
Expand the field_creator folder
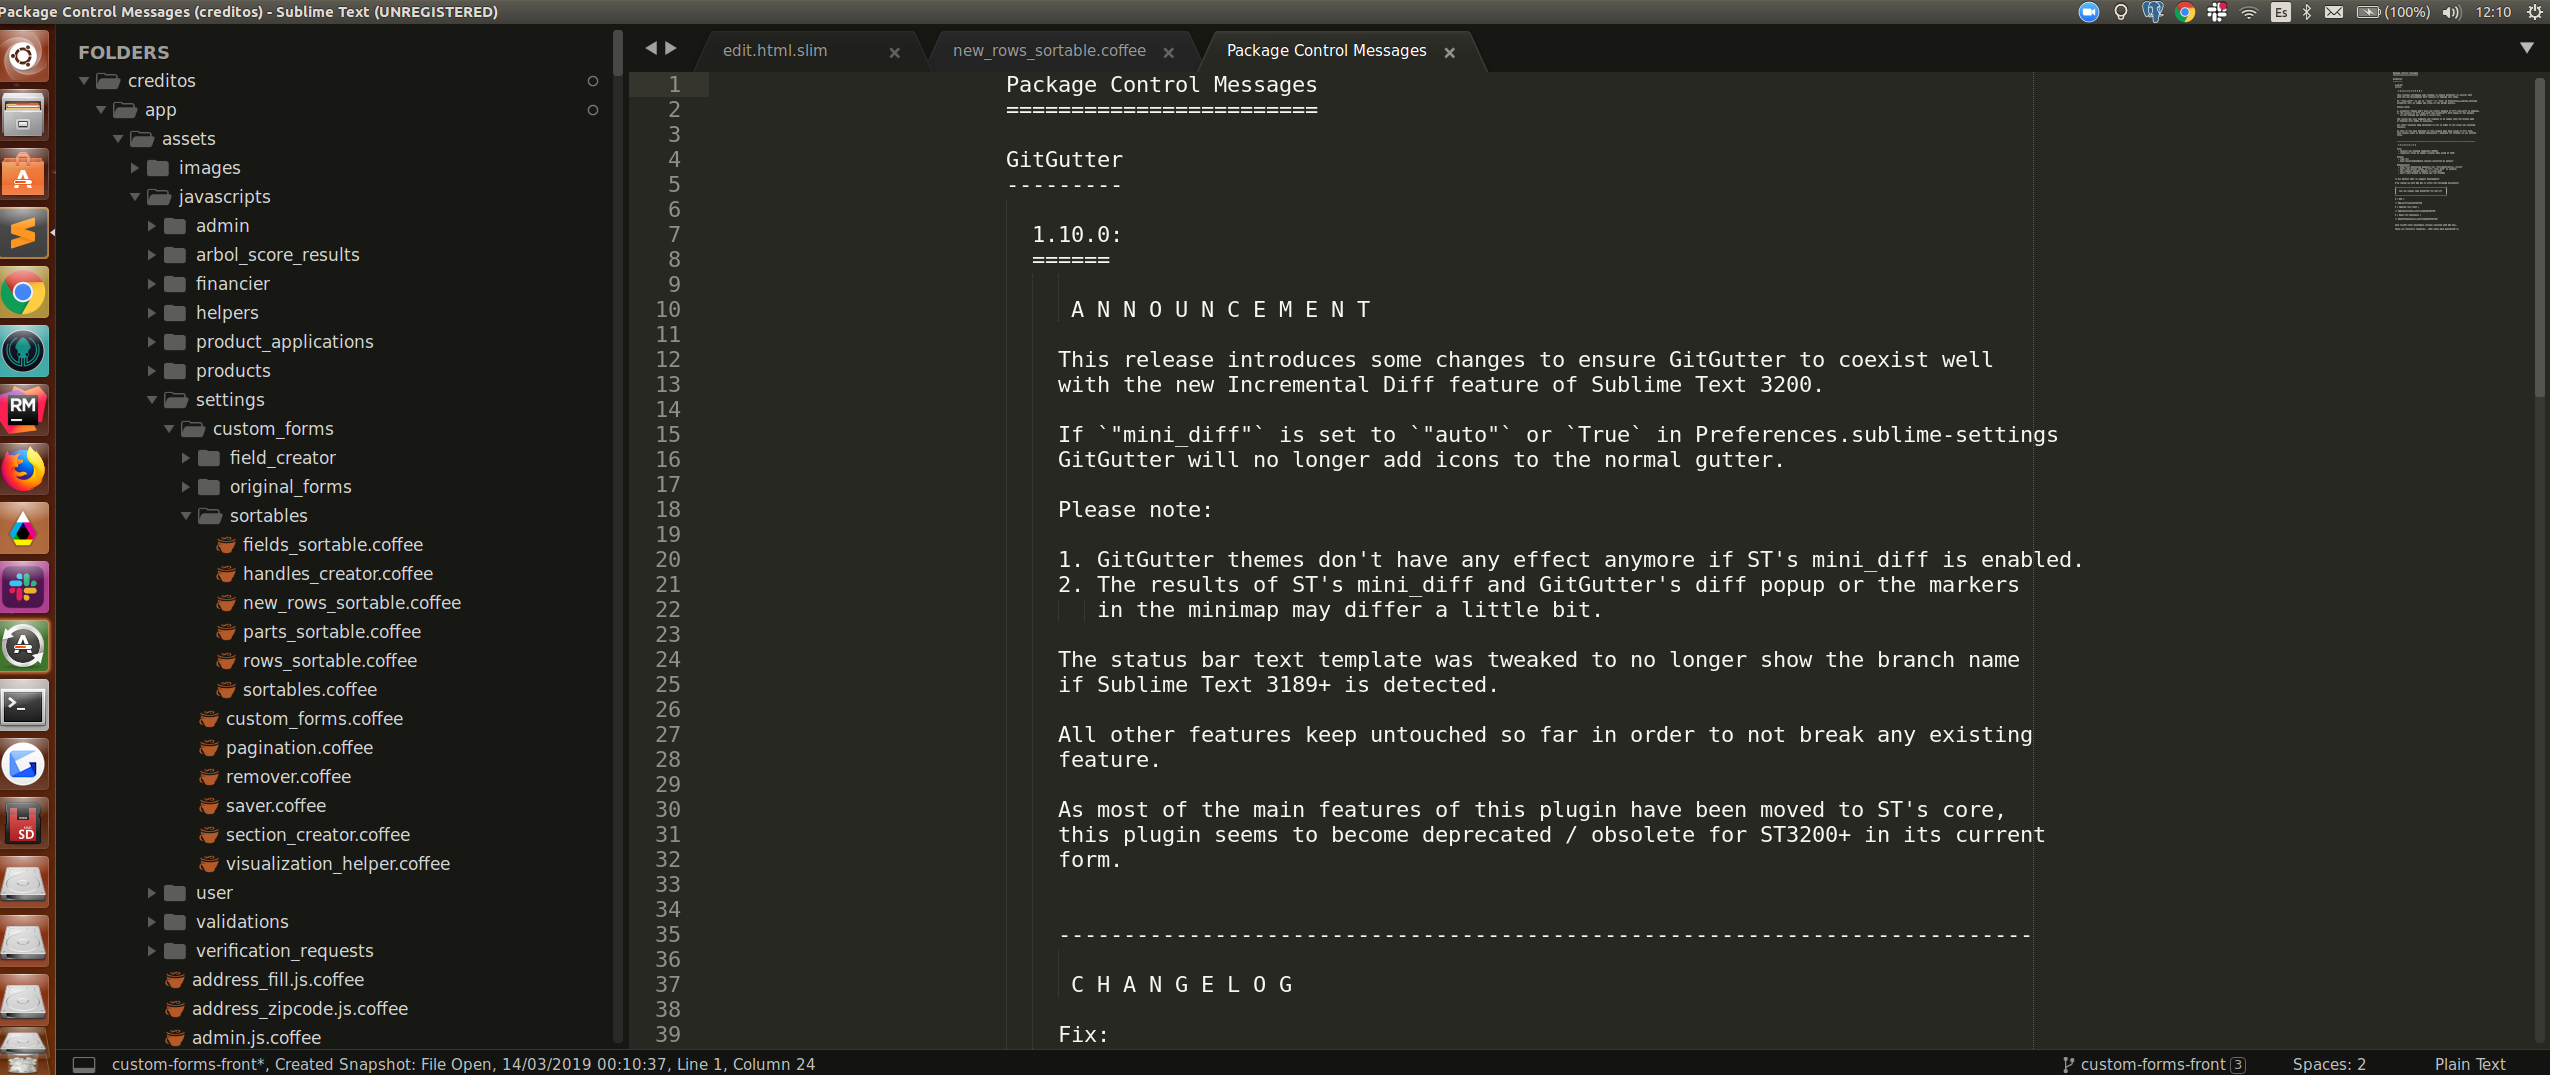click(186, 458)
